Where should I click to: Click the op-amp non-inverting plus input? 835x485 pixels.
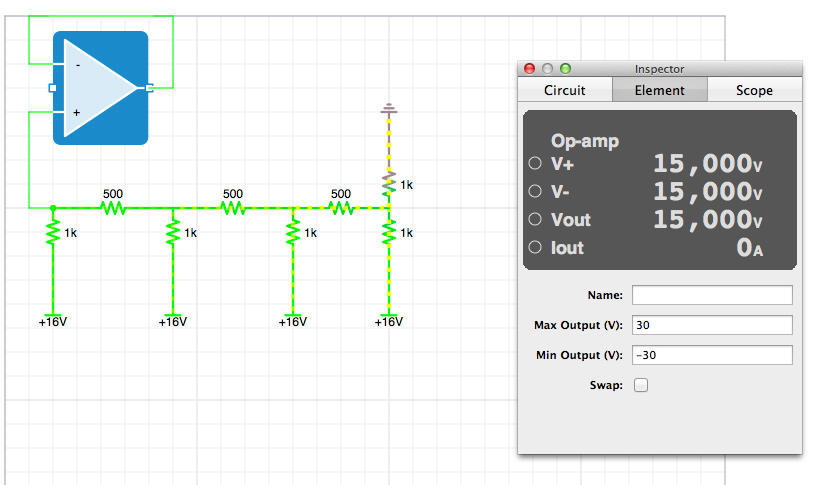pos(77,112)
